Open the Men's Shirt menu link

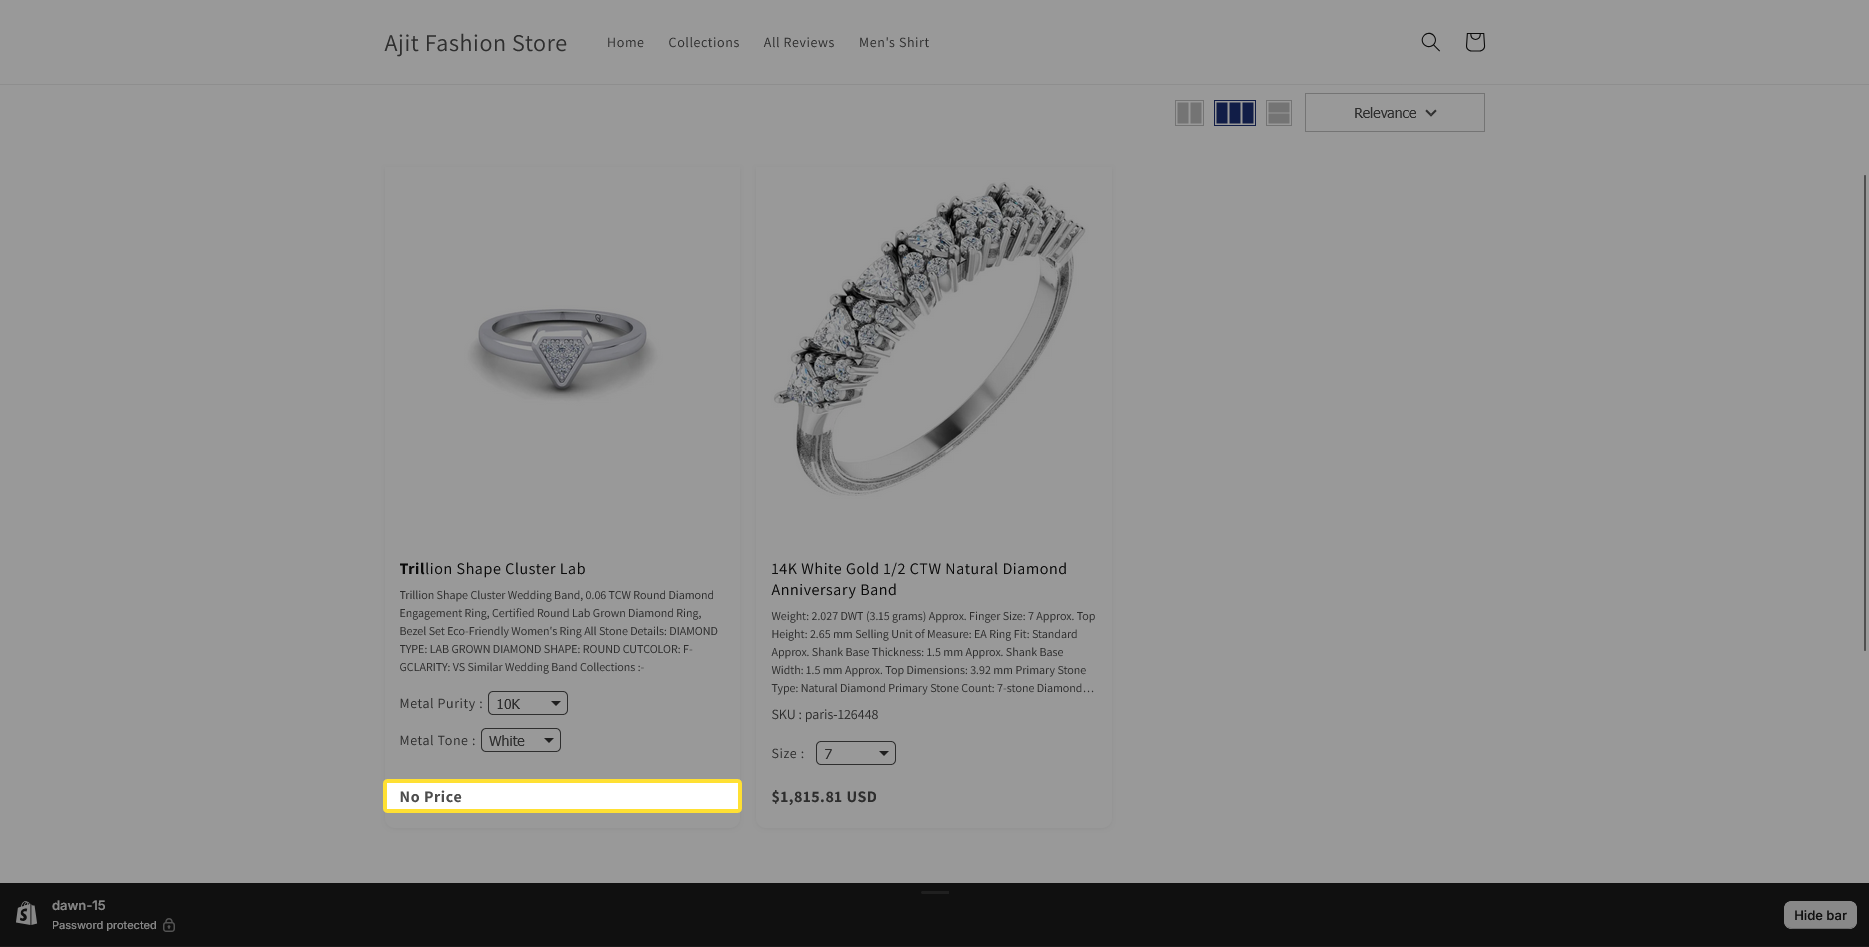893,42
